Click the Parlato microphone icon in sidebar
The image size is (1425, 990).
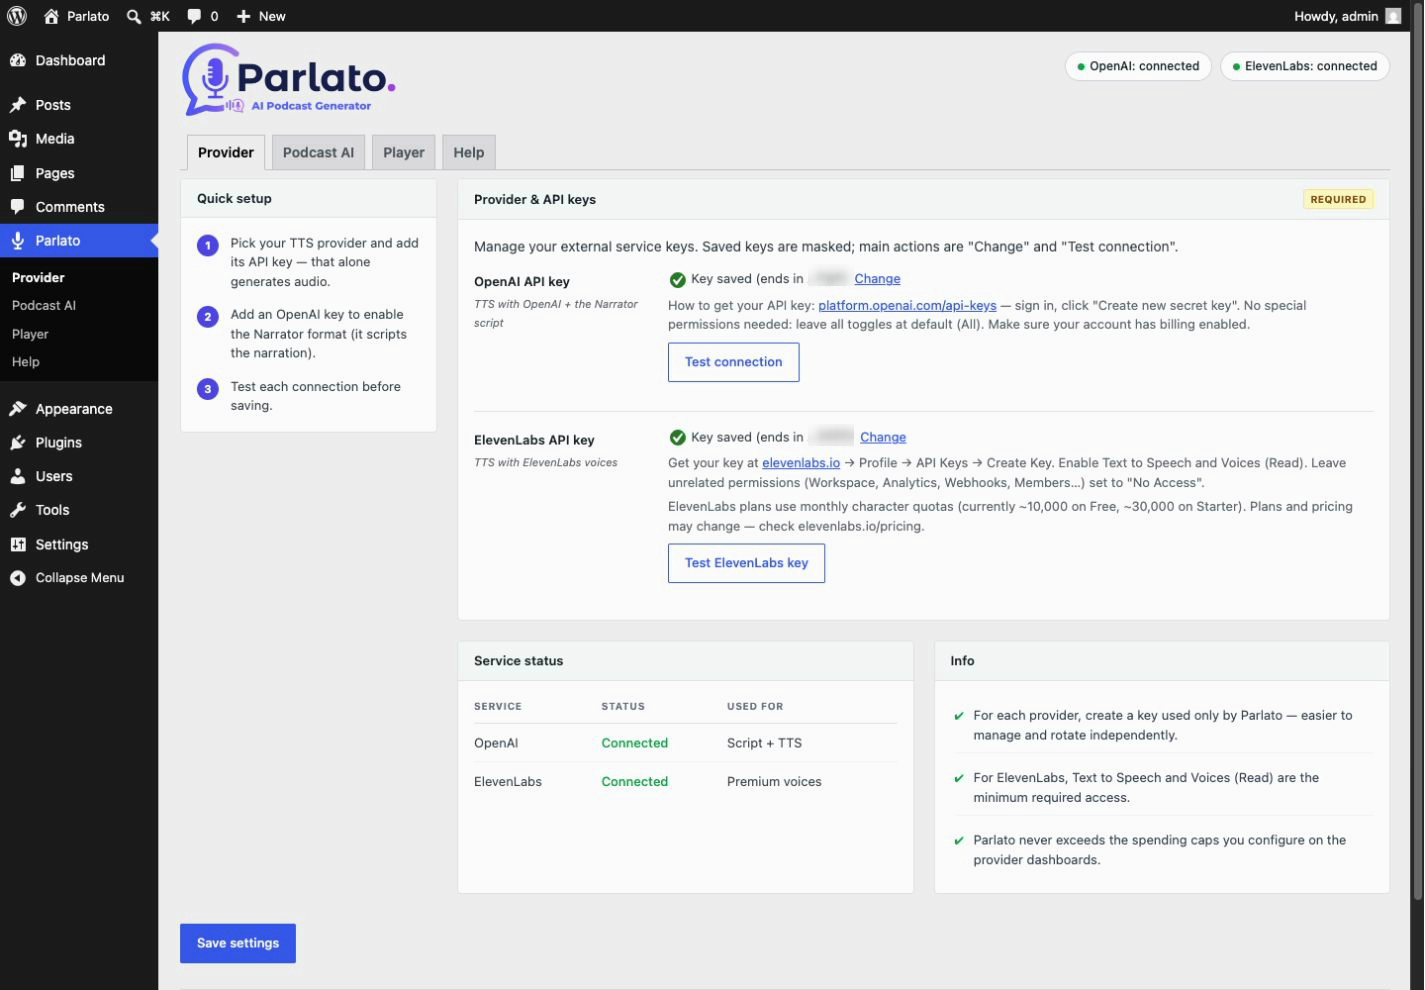tap(18, 241)
